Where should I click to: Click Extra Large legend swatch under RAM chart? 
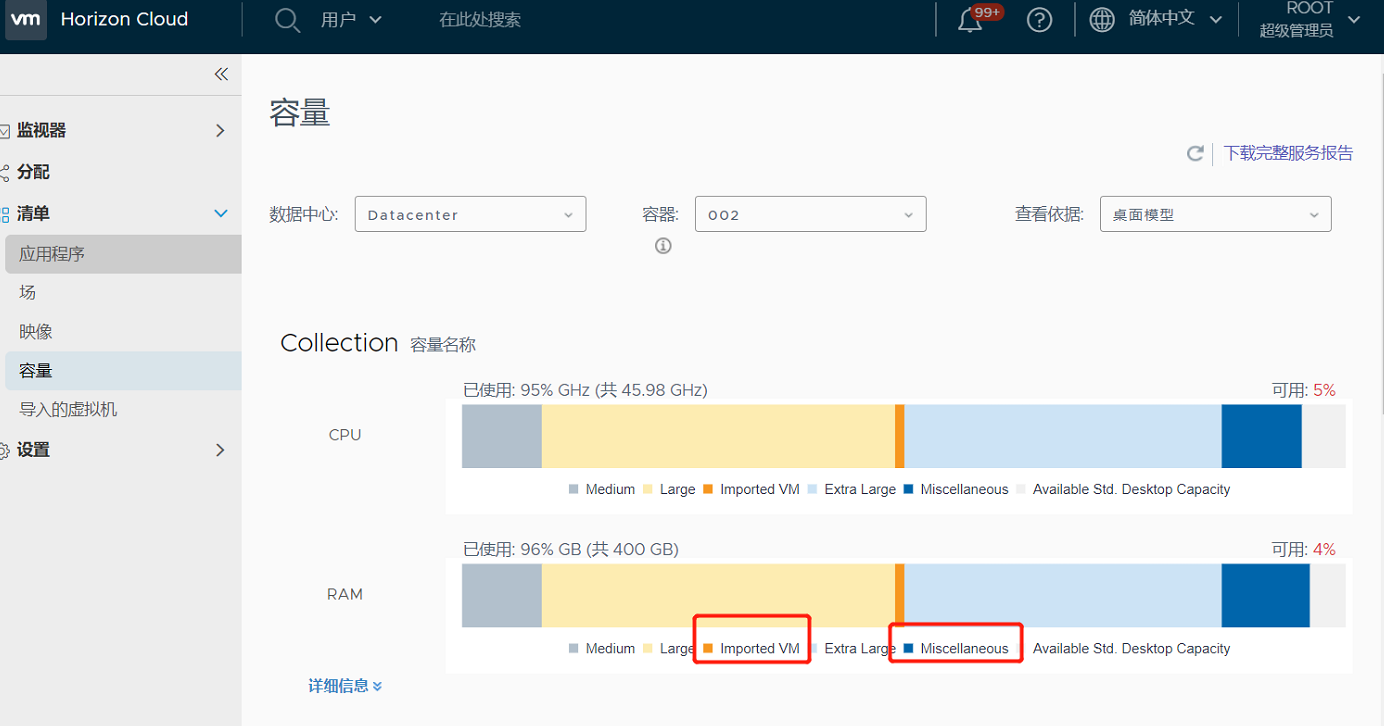(x=813, y=648)
